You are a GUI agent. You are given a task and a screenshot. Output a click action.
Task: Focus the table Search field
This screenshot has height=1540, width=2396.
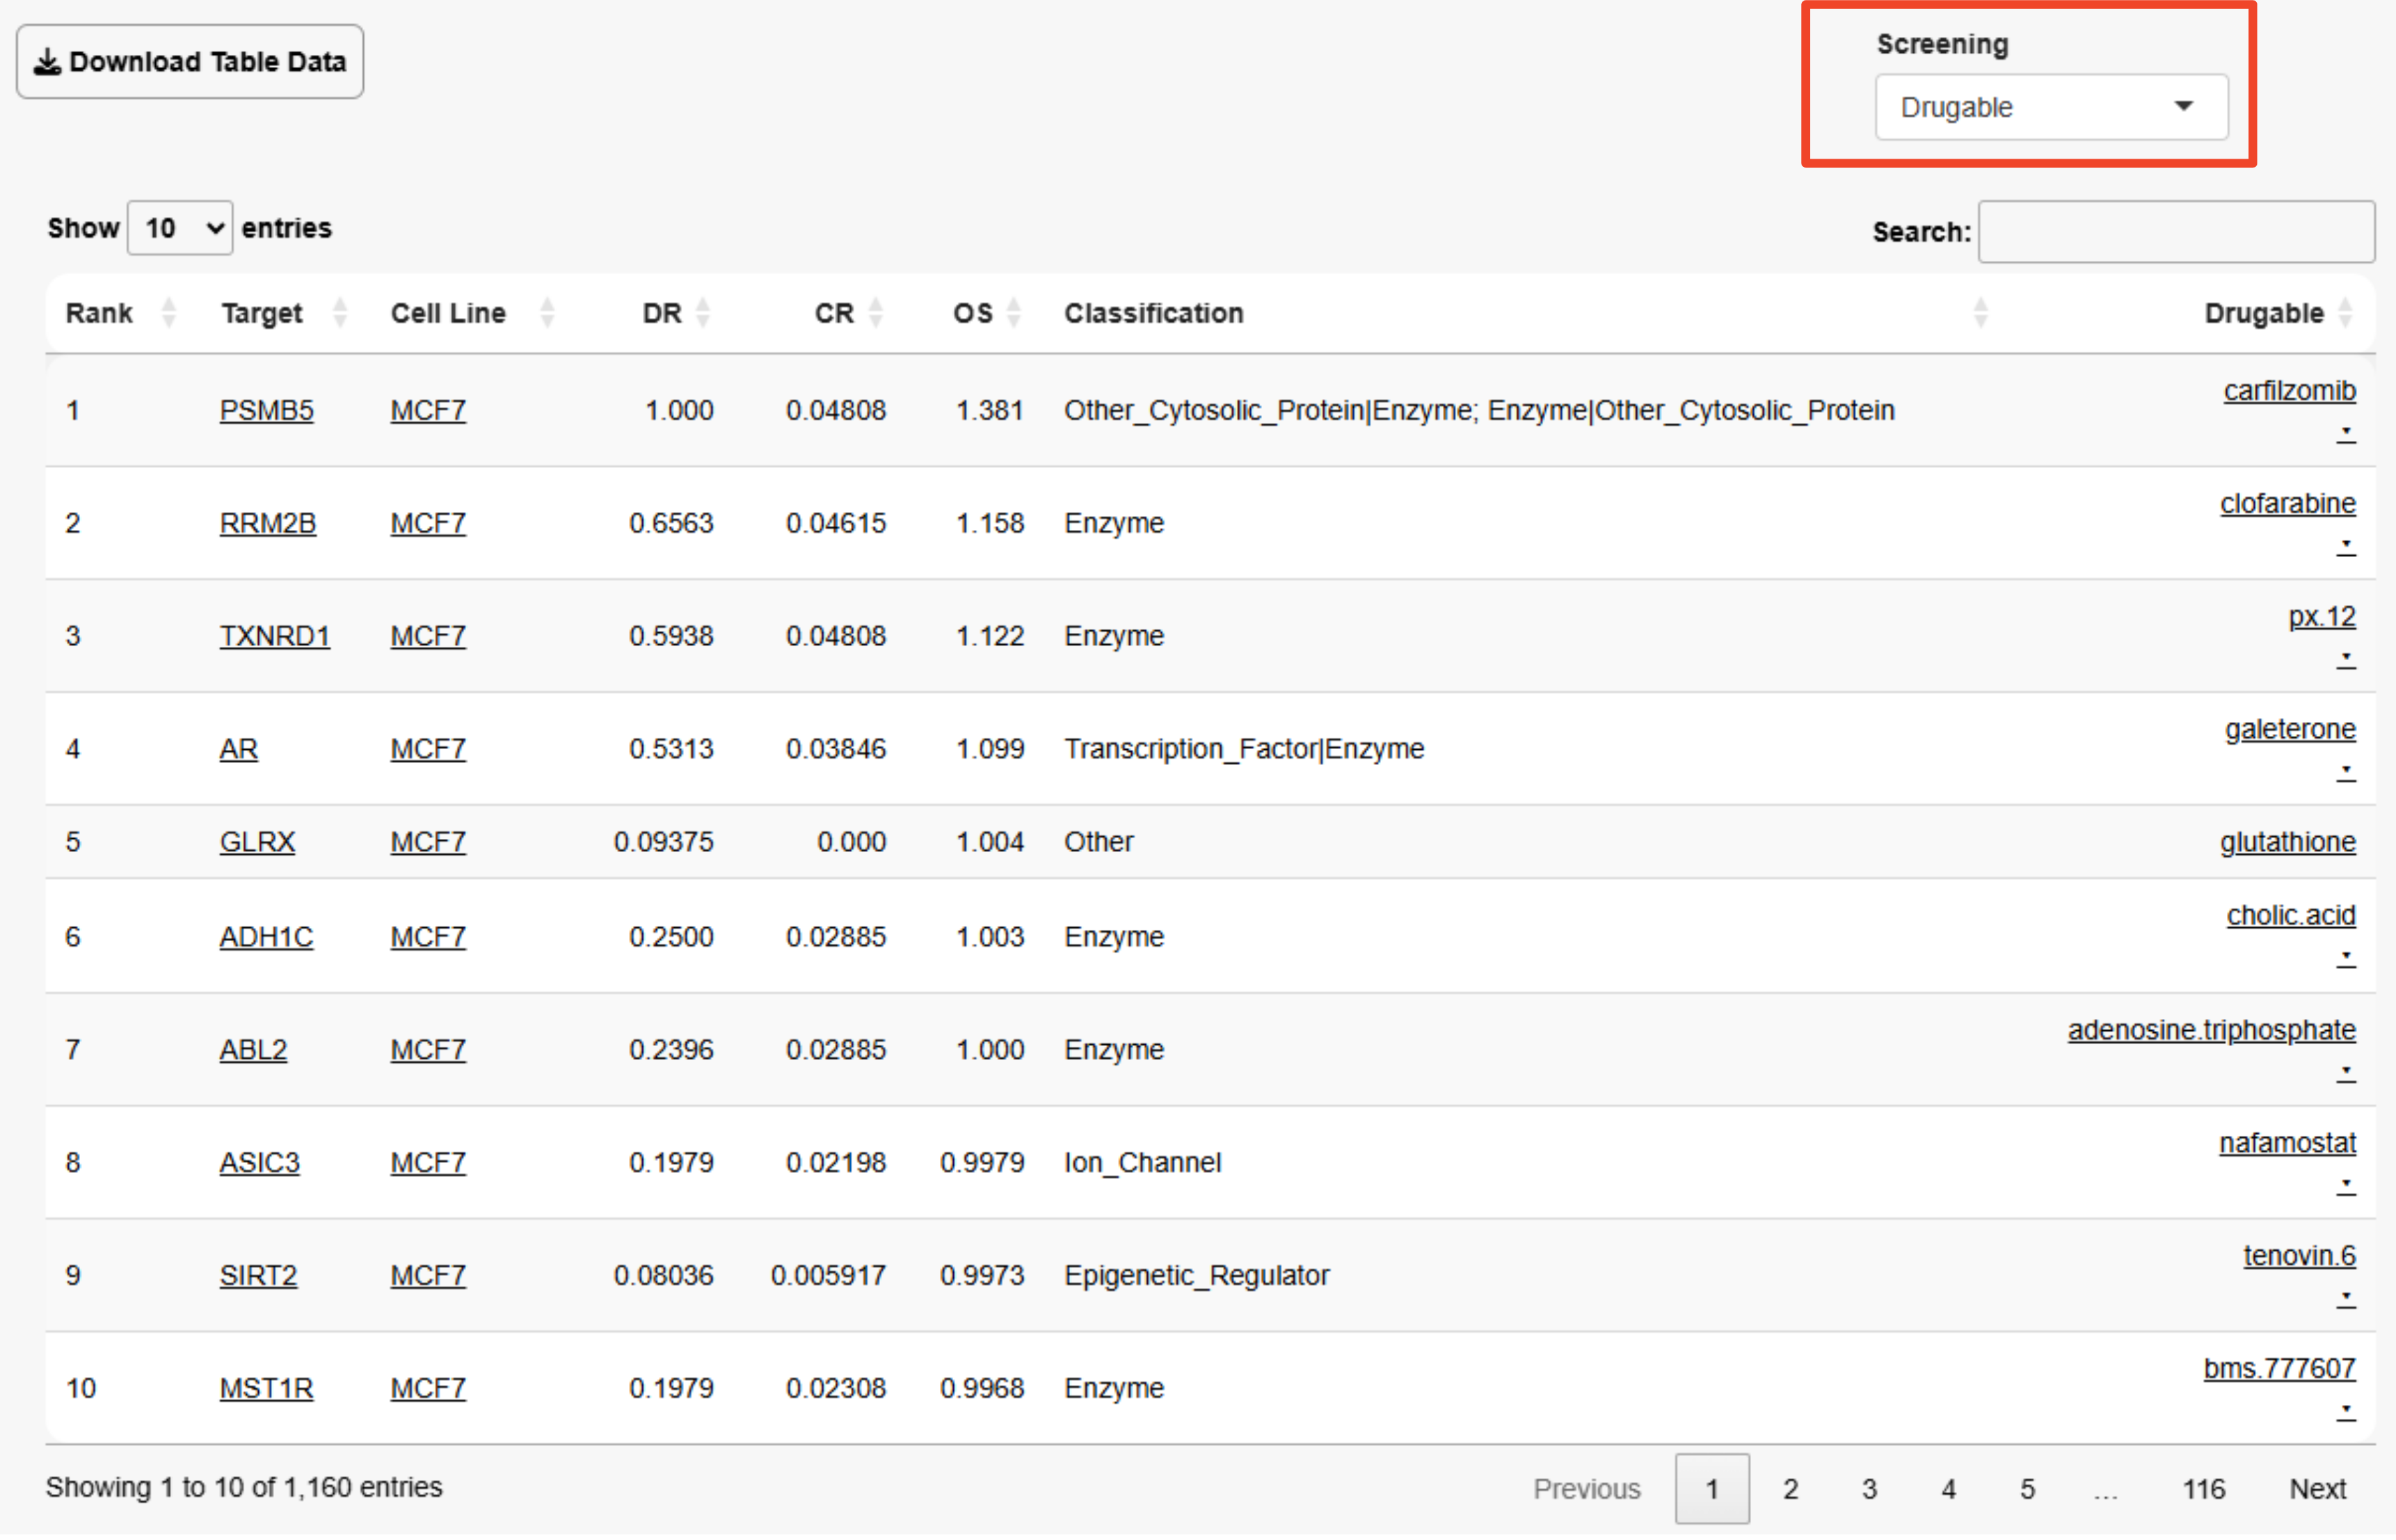(2176, 232)
